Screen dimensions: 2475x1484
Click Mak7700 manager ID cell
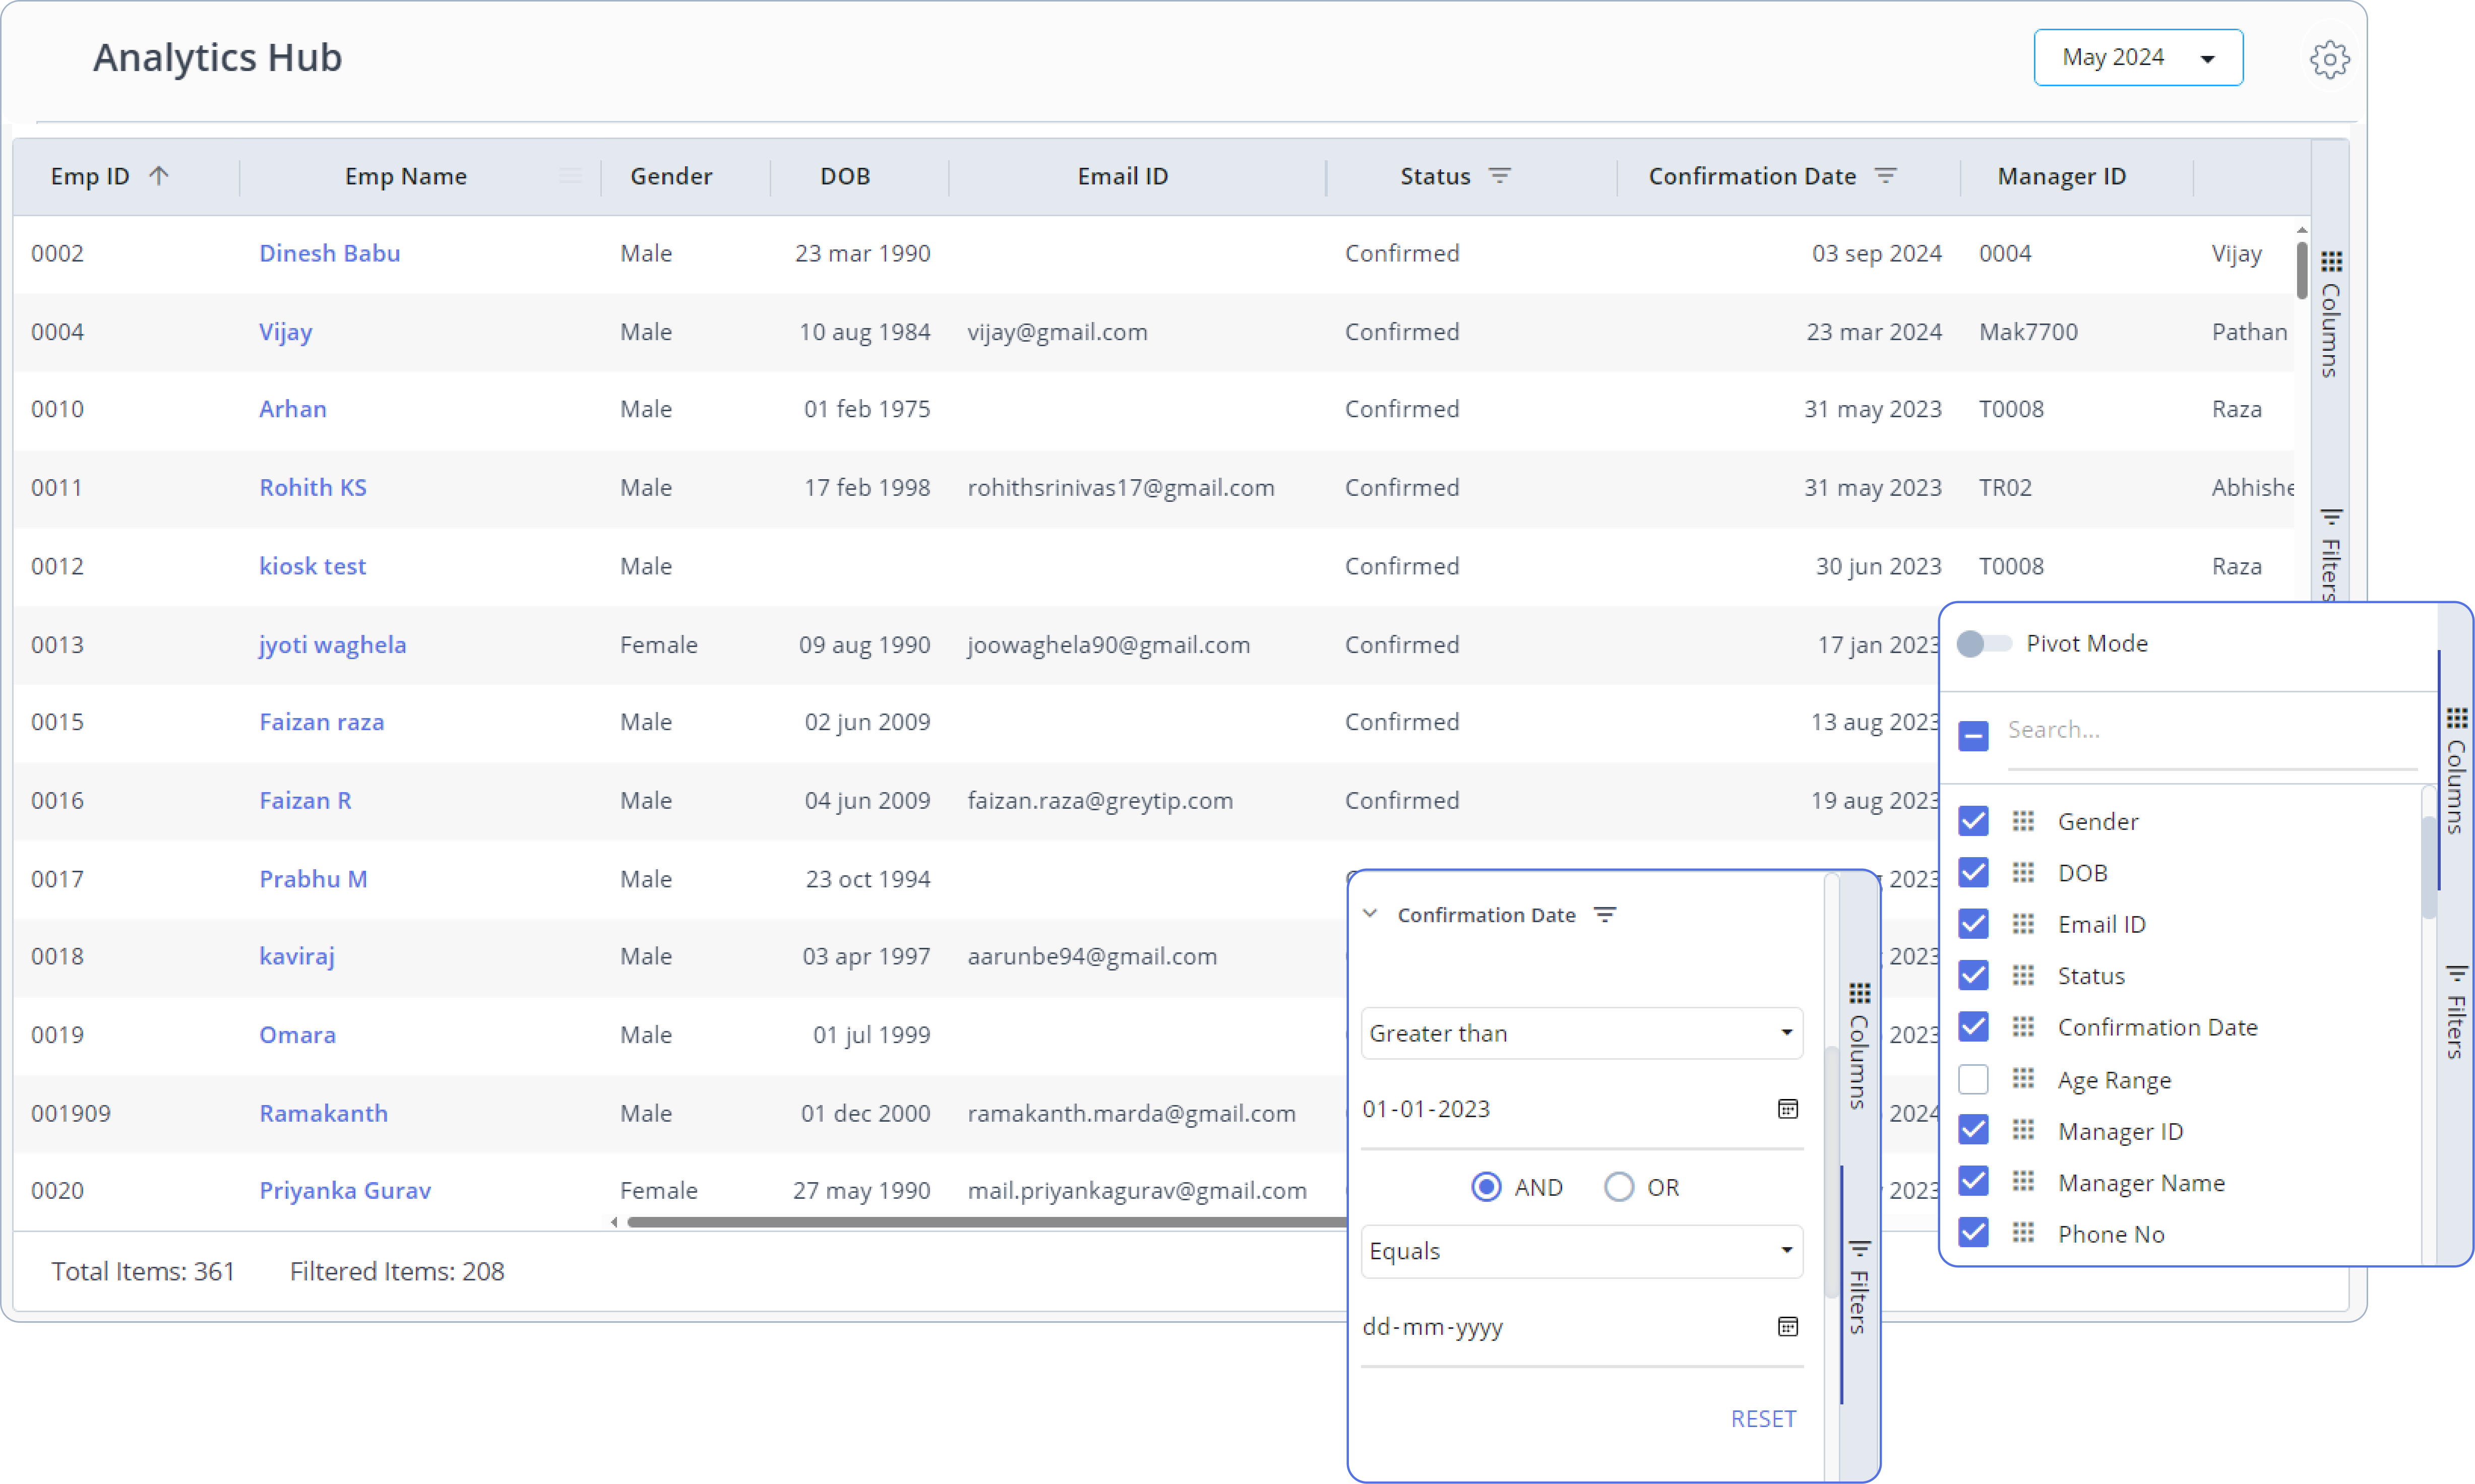2028,332
